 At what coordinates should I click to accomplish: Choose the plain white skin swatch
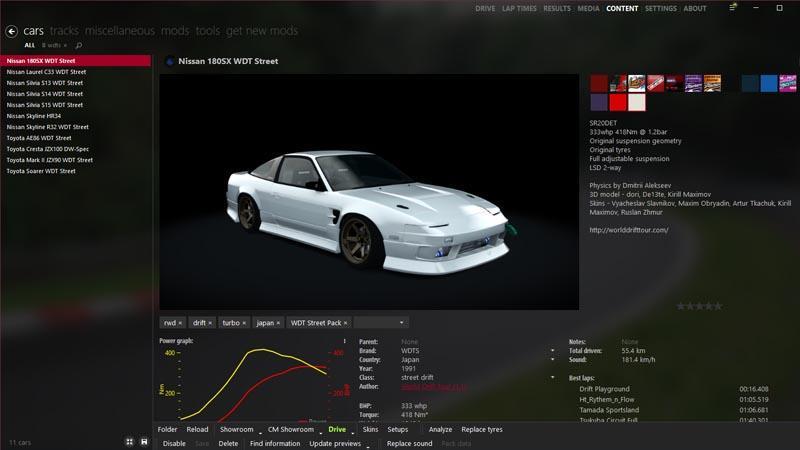[x=636, y=102]
